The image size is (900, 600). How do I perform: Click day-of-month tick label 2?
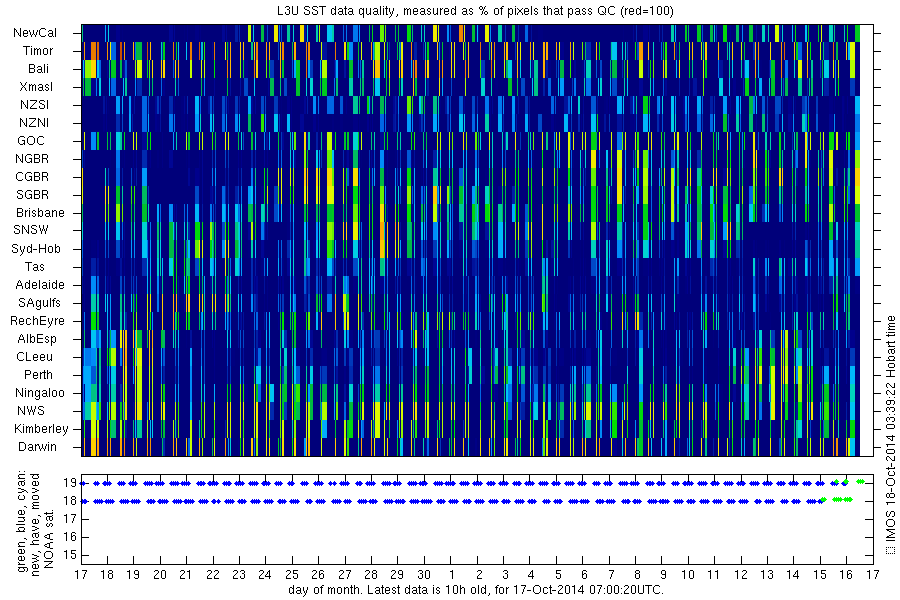tap(479, 575)
